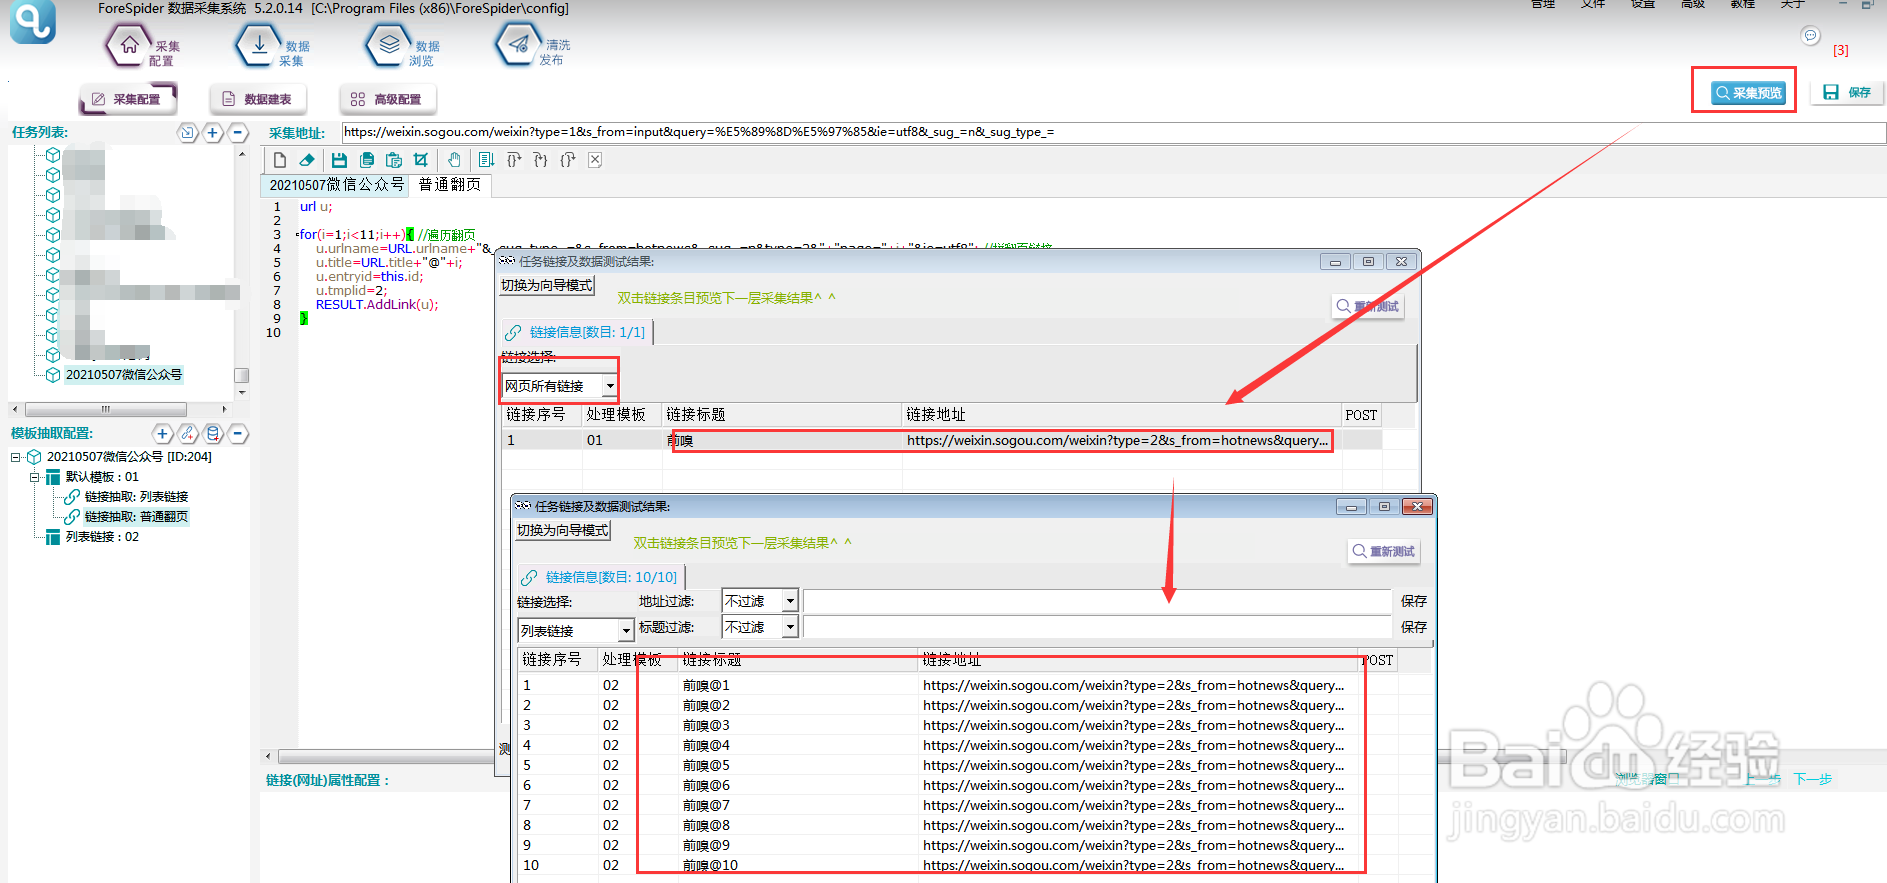
Task: Click the chat bubble icon at top right
Action: click(x=1810, y=35)
